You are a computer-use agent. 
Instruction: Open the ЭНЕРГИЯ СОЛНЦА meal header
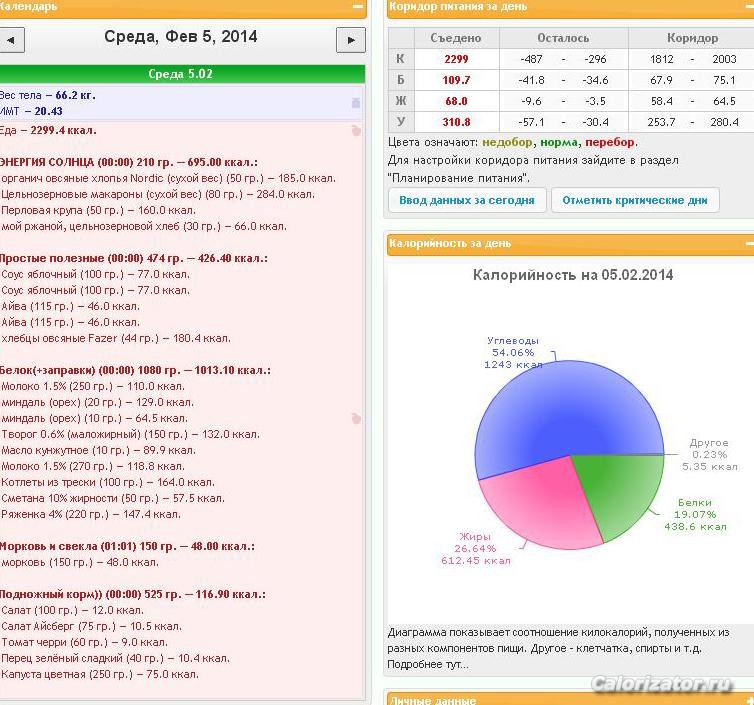pyautogui.click(x=128, y=162)
